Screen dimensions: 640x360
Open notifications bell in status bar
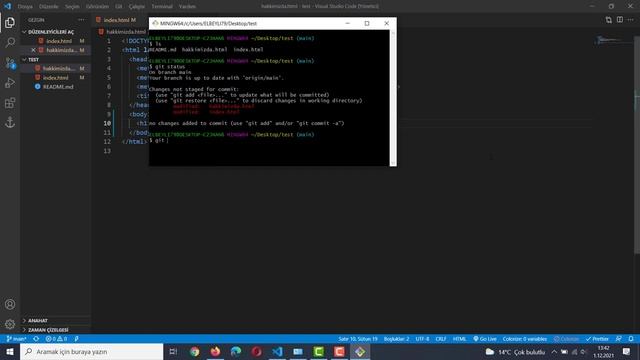pos(631,339)
